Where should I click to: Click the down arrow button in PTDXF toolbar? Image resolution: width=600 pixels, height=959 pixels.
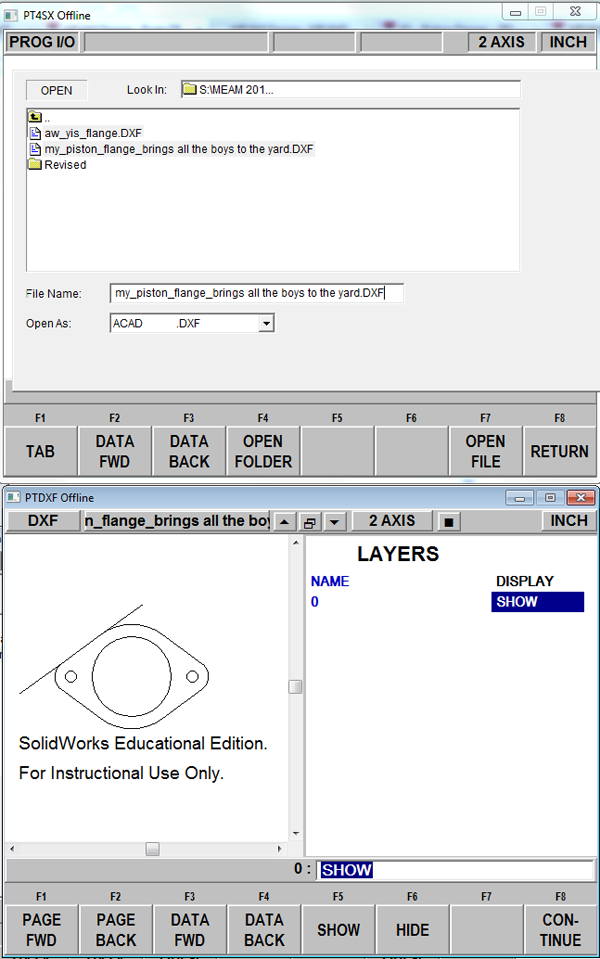click(x=335, y=522)
